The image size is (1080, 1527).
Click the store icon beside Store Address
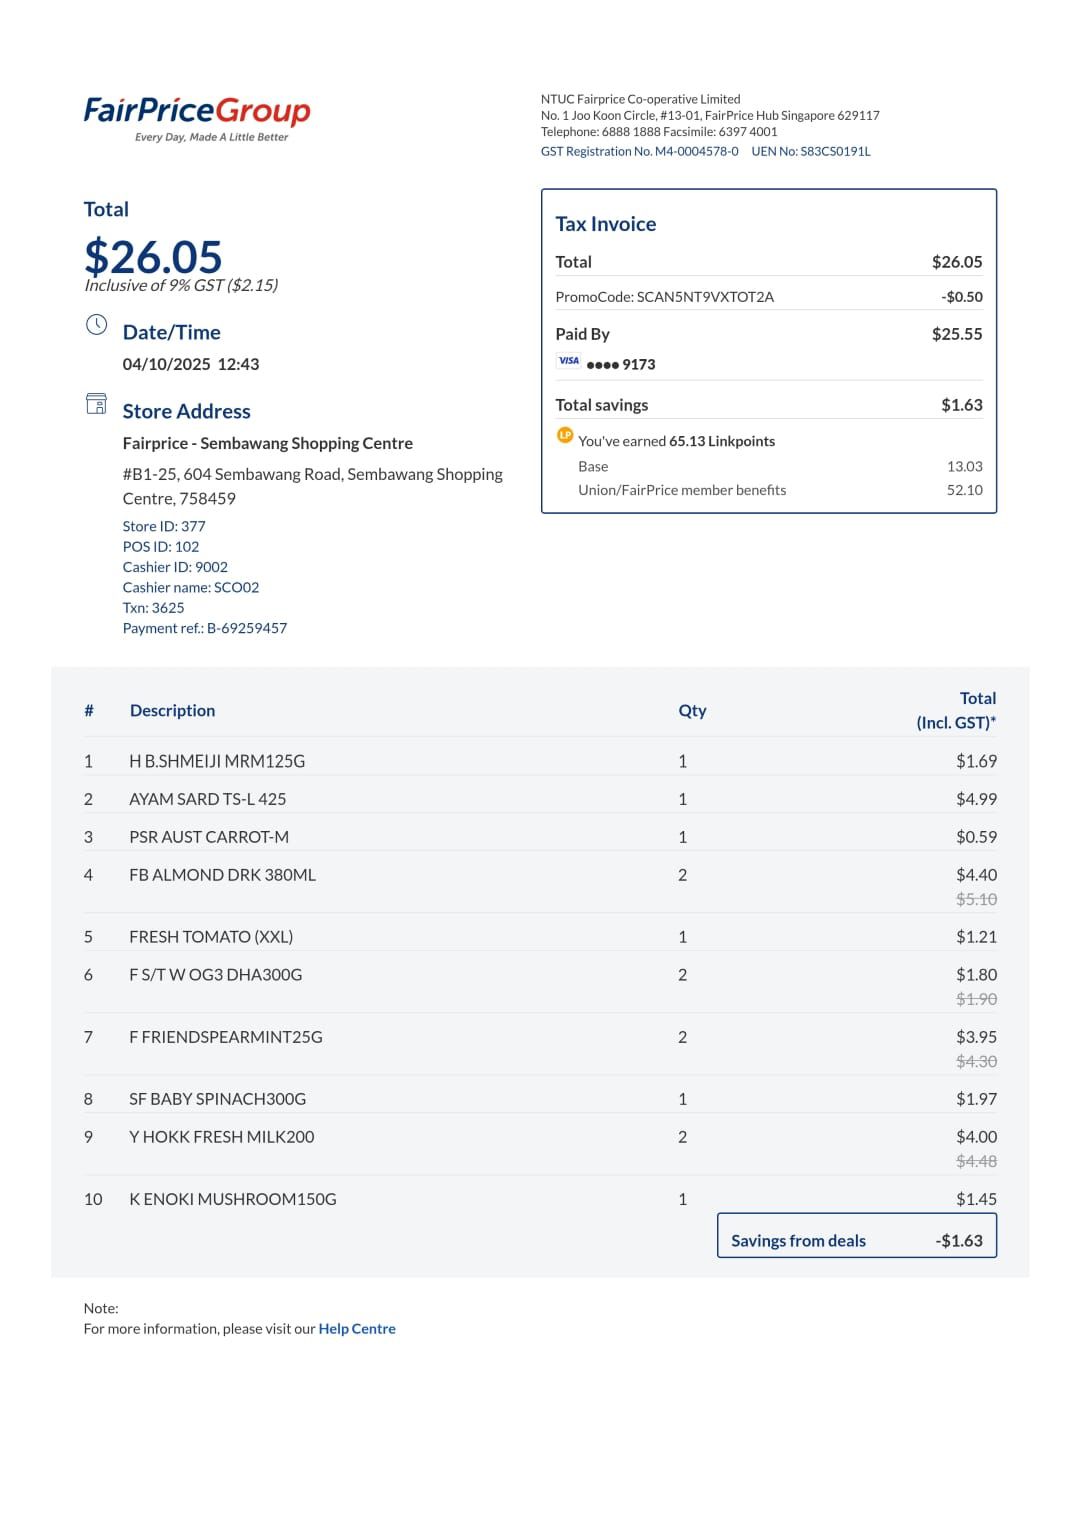coord(96,403)
